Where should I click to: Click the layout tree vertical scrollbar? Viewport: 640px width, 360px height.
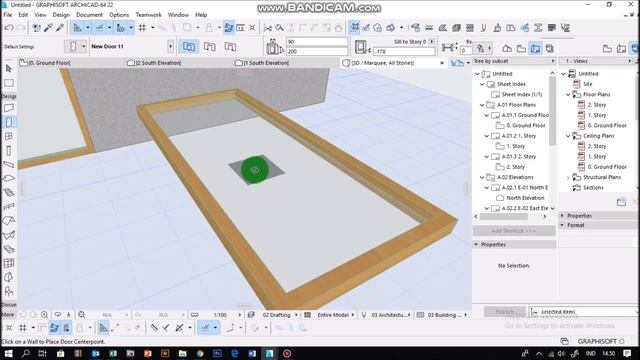click(x=552, y=110)
